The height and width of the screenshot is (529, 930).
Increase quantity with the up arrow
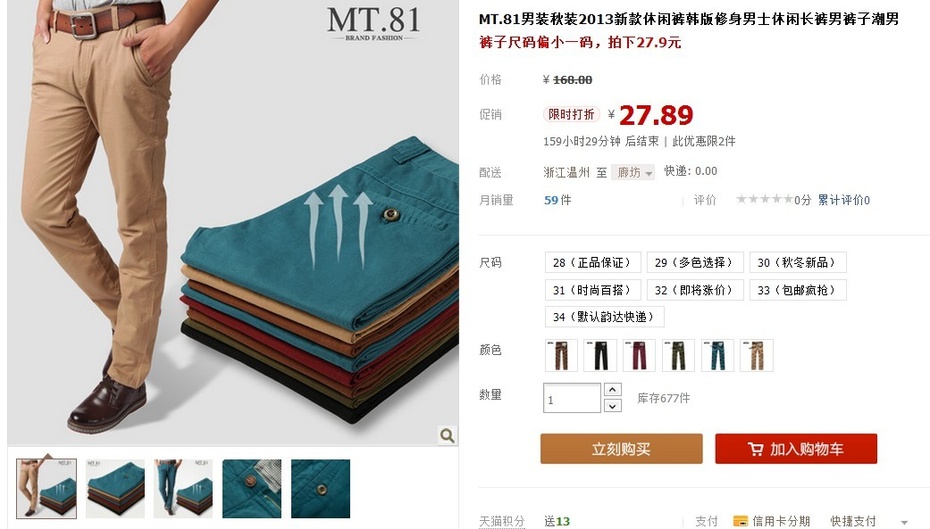pos(613,390)
